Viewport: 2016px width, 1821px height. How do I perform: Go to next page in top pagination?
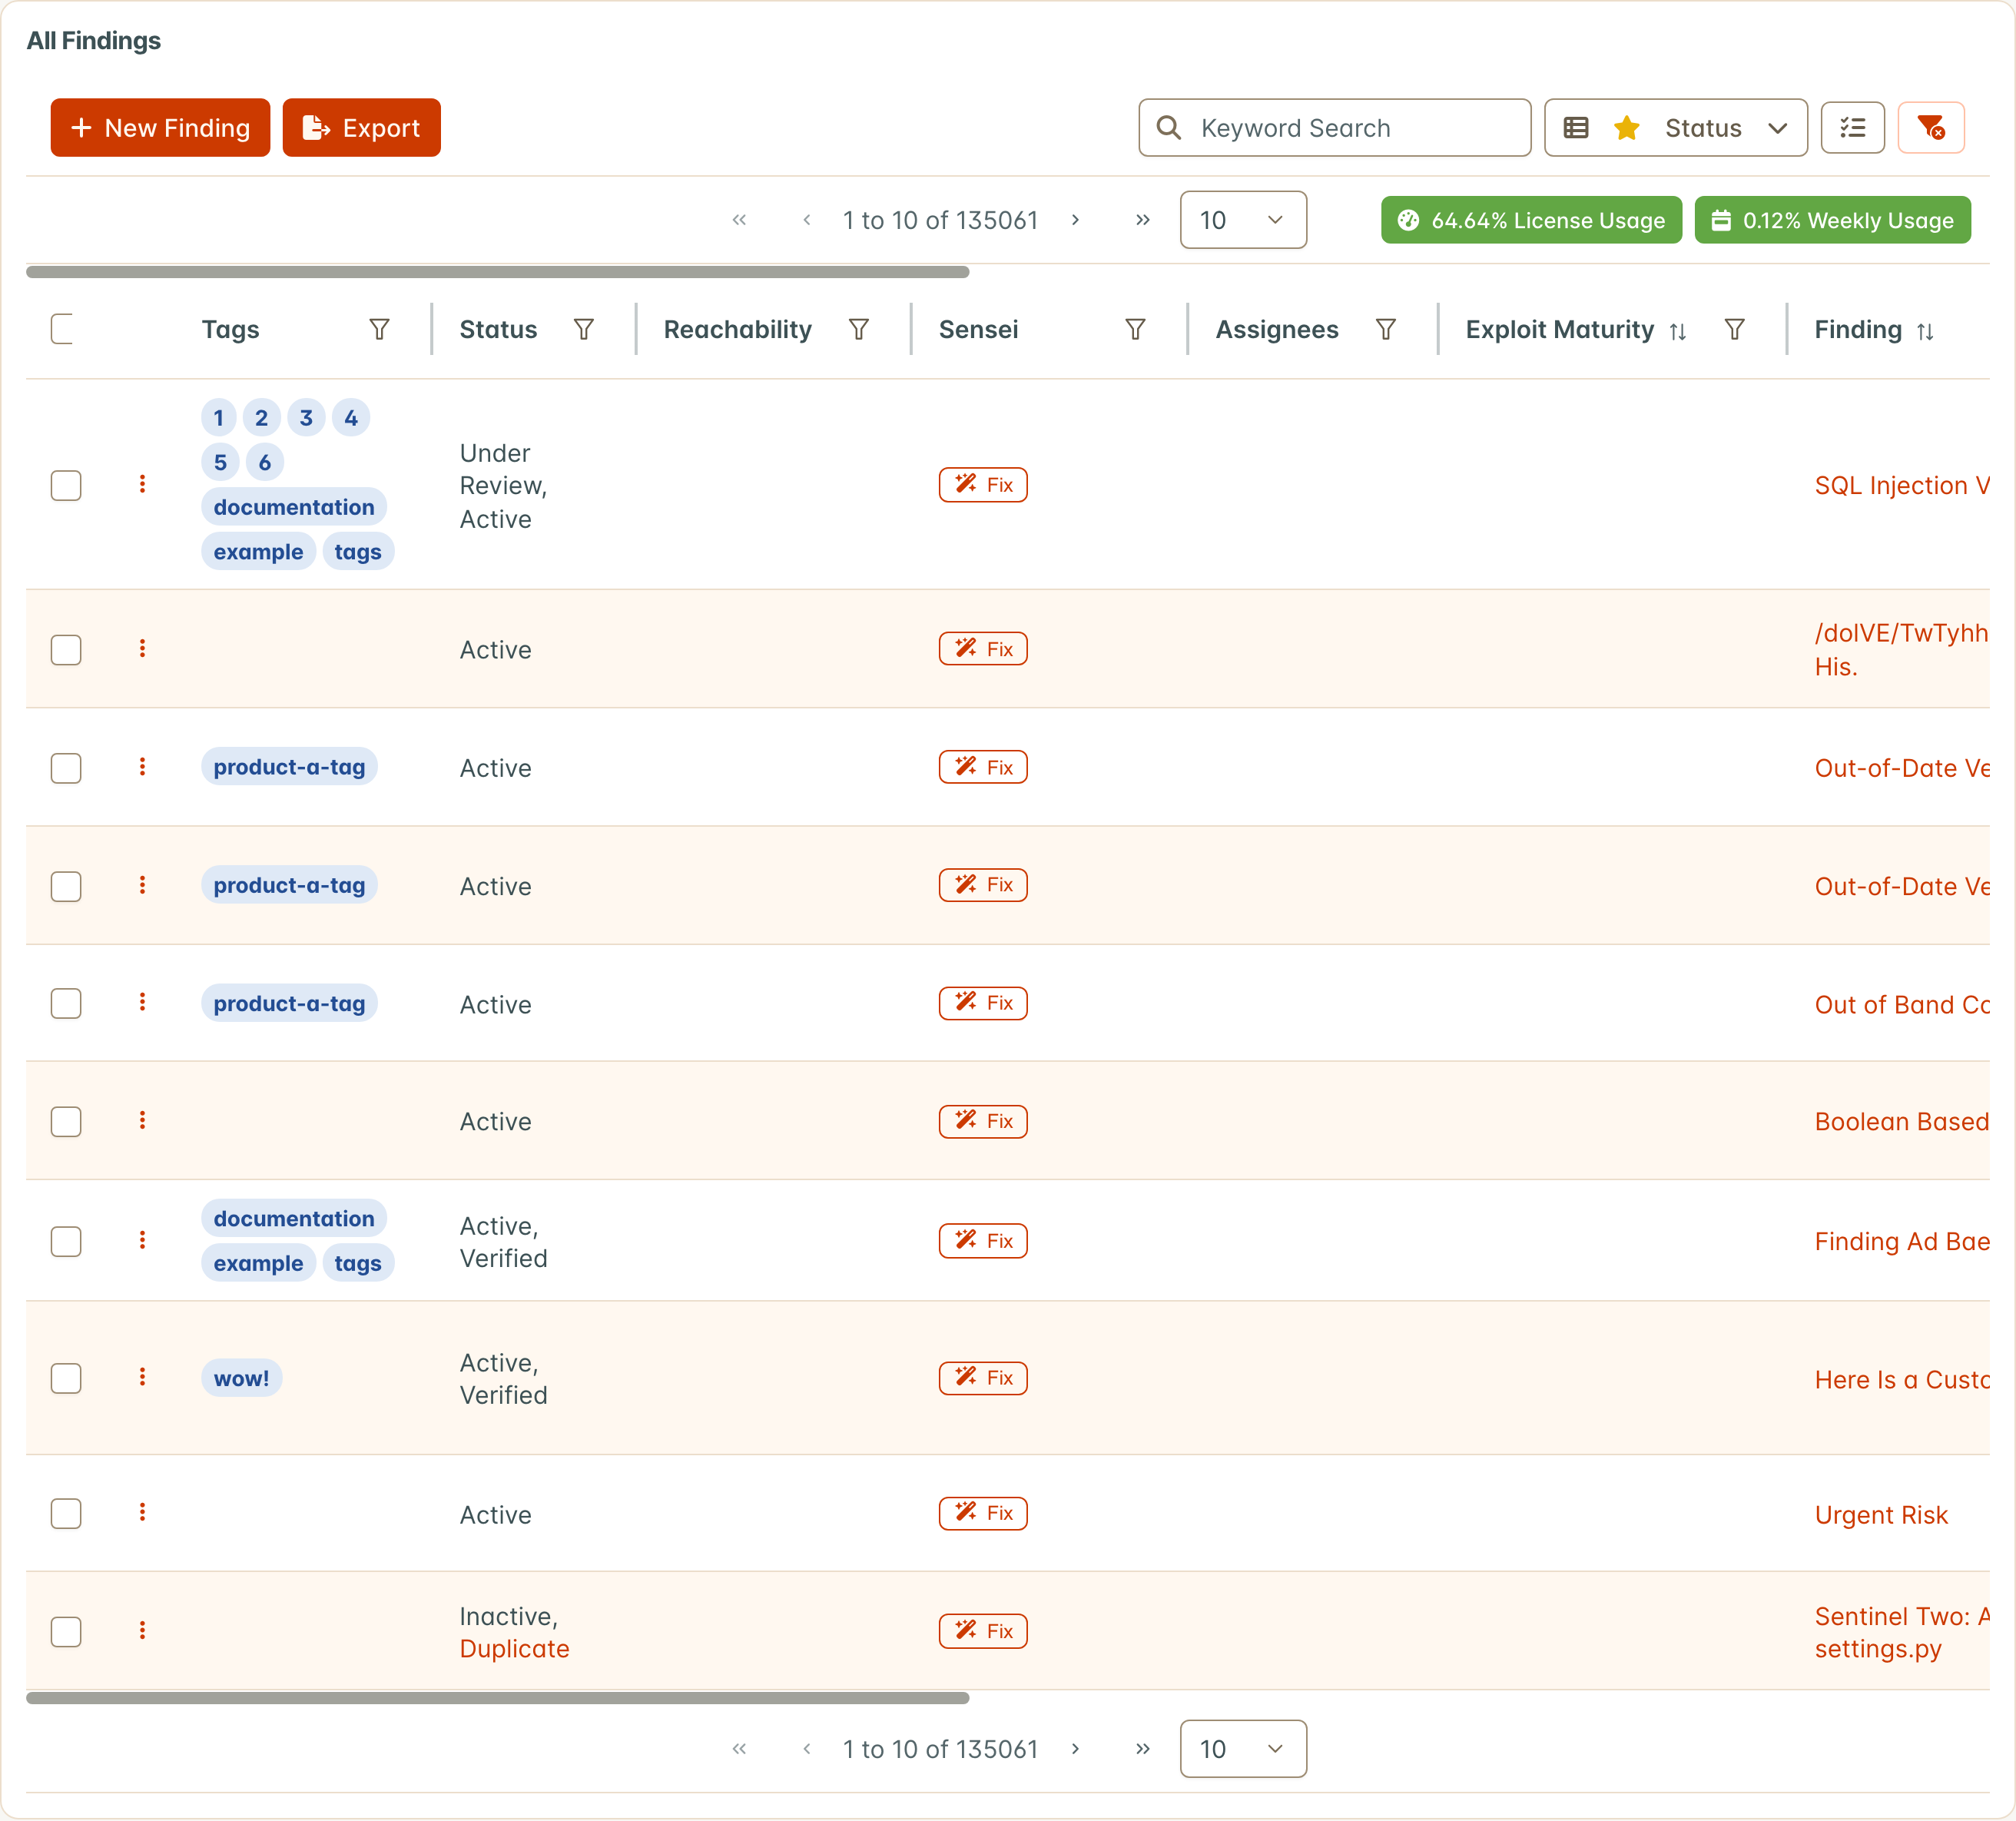point(1075,220)
